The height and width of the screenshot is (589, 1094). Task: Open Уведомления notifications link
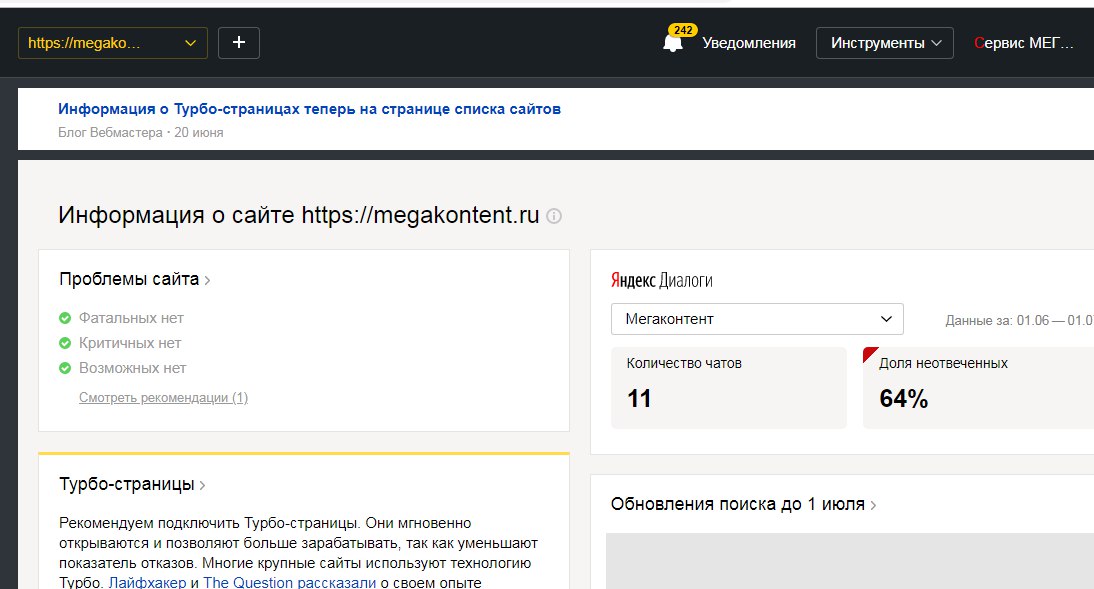pos(749,43)
